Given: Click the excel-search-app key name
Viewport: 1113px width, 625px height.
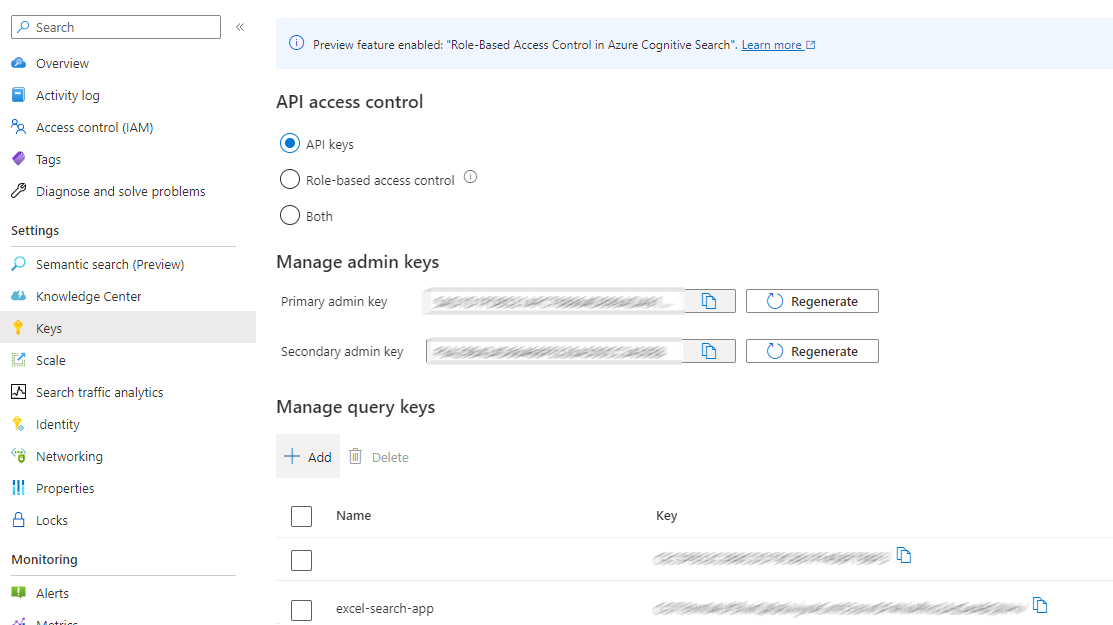Looking at the screenshot, I should (x=385, y=609).
